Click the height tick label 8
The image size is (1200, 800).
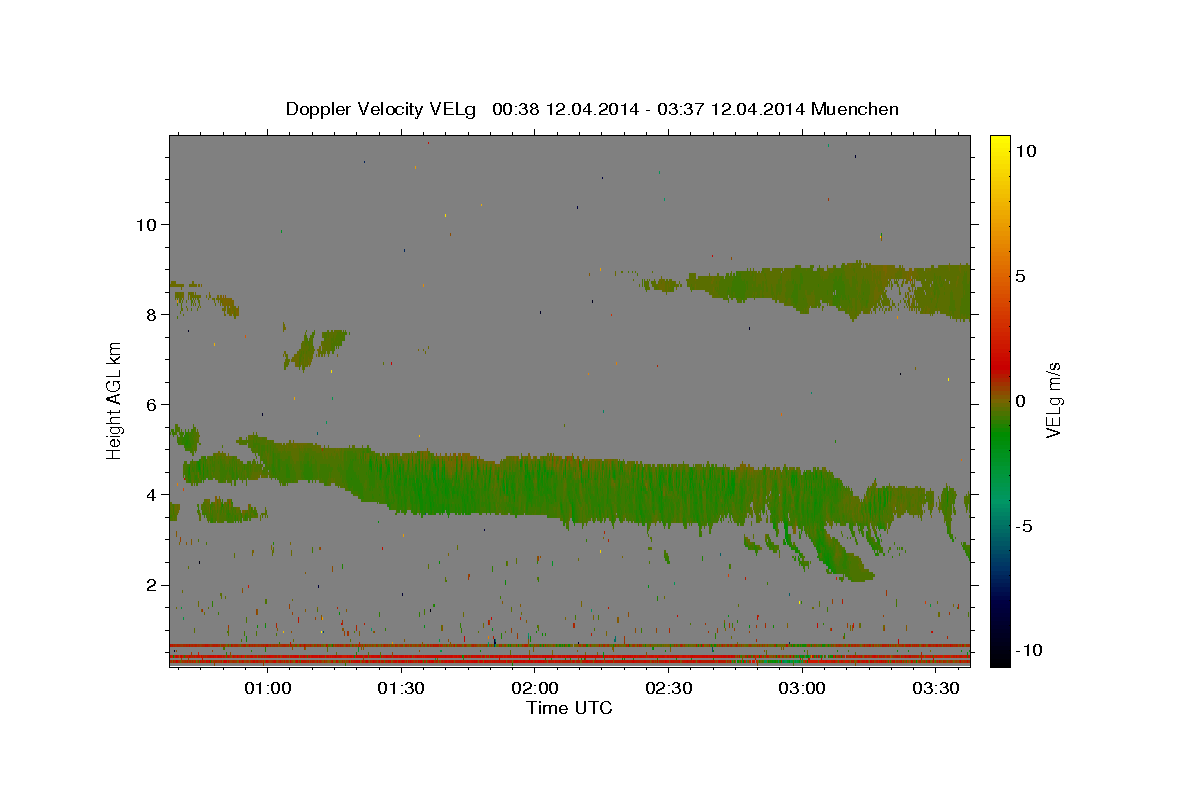151,314
